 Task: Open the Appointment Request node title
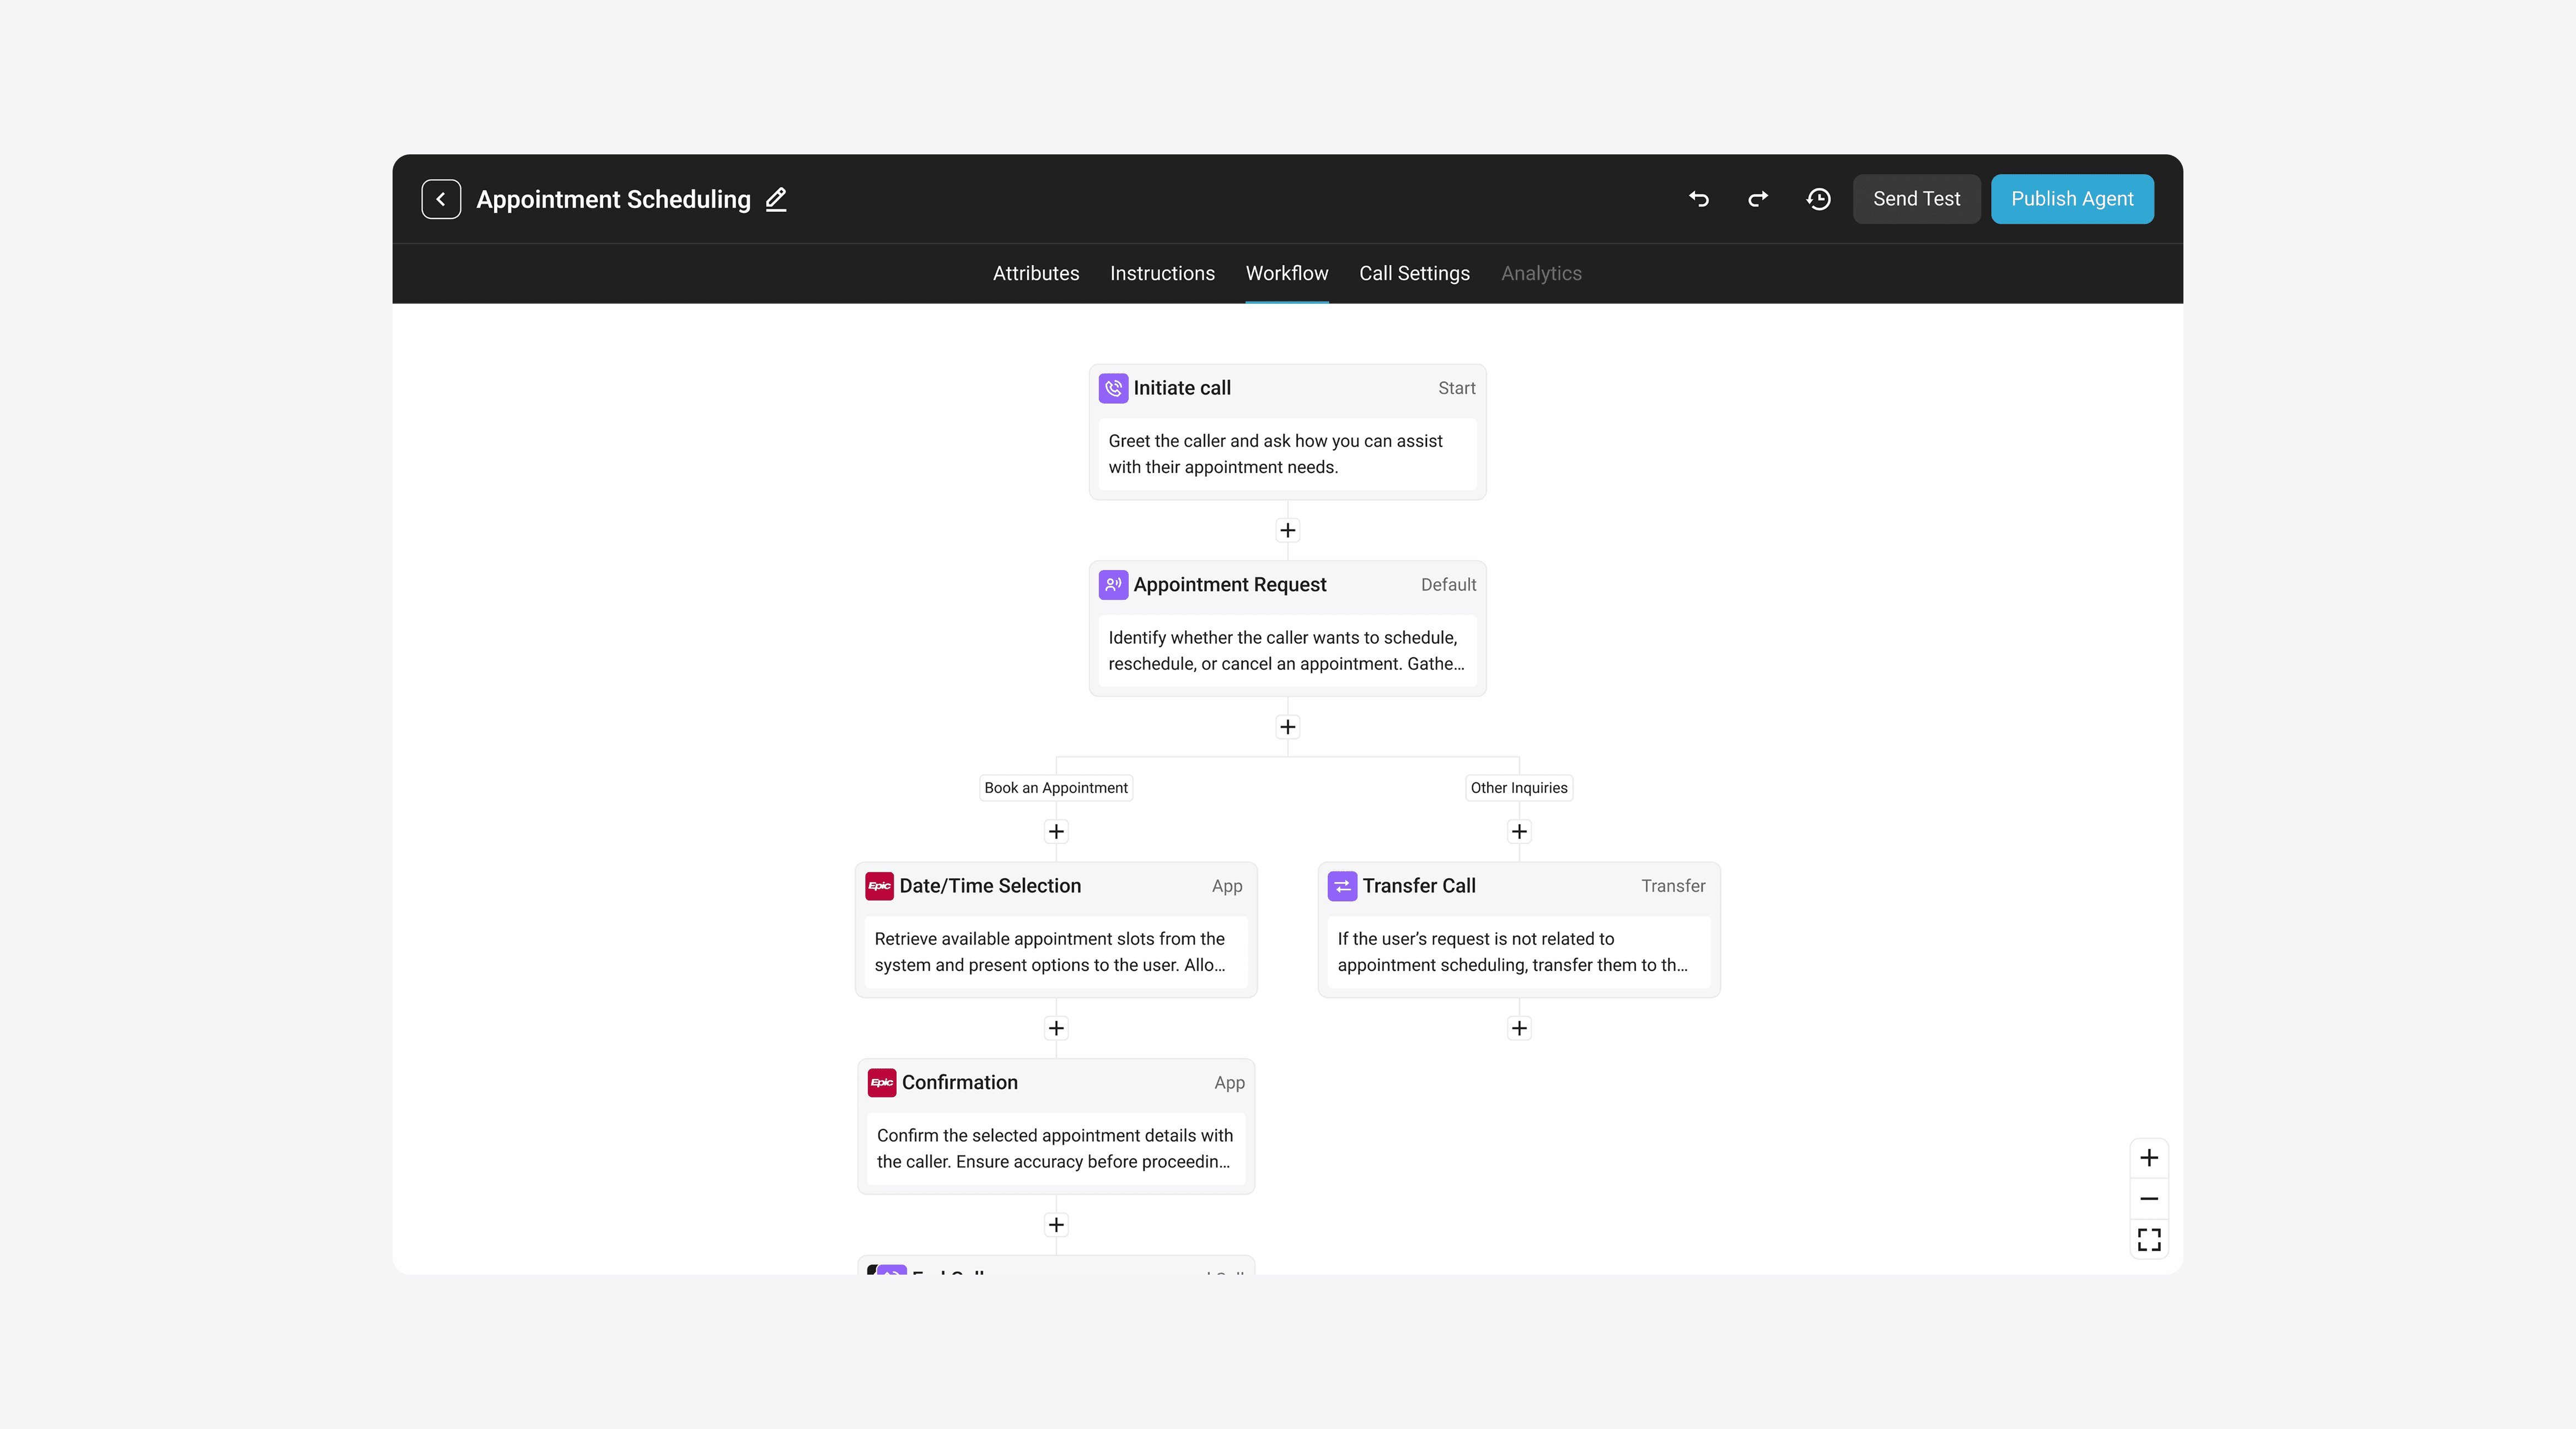point(1230,585)
